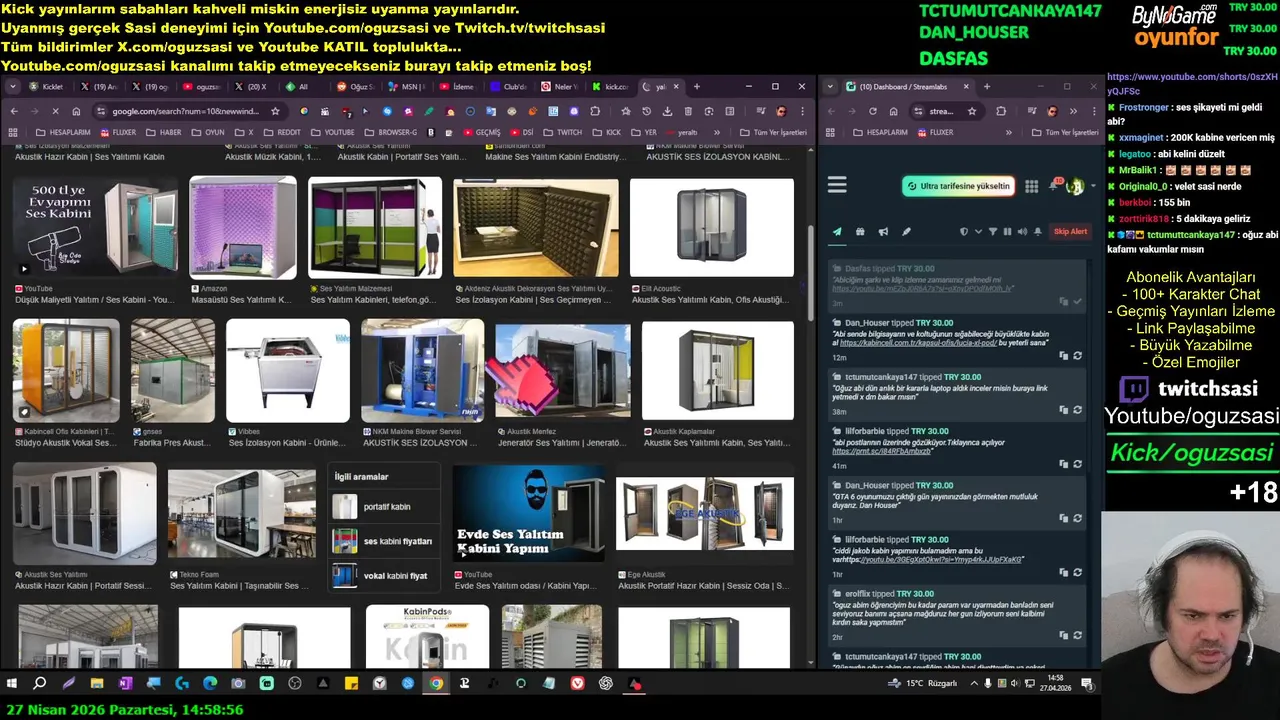Viewport: 1280px width, 720px height.
Task: Open Microsoft Edge from the taskbar
Action: [x=210, y=684]
